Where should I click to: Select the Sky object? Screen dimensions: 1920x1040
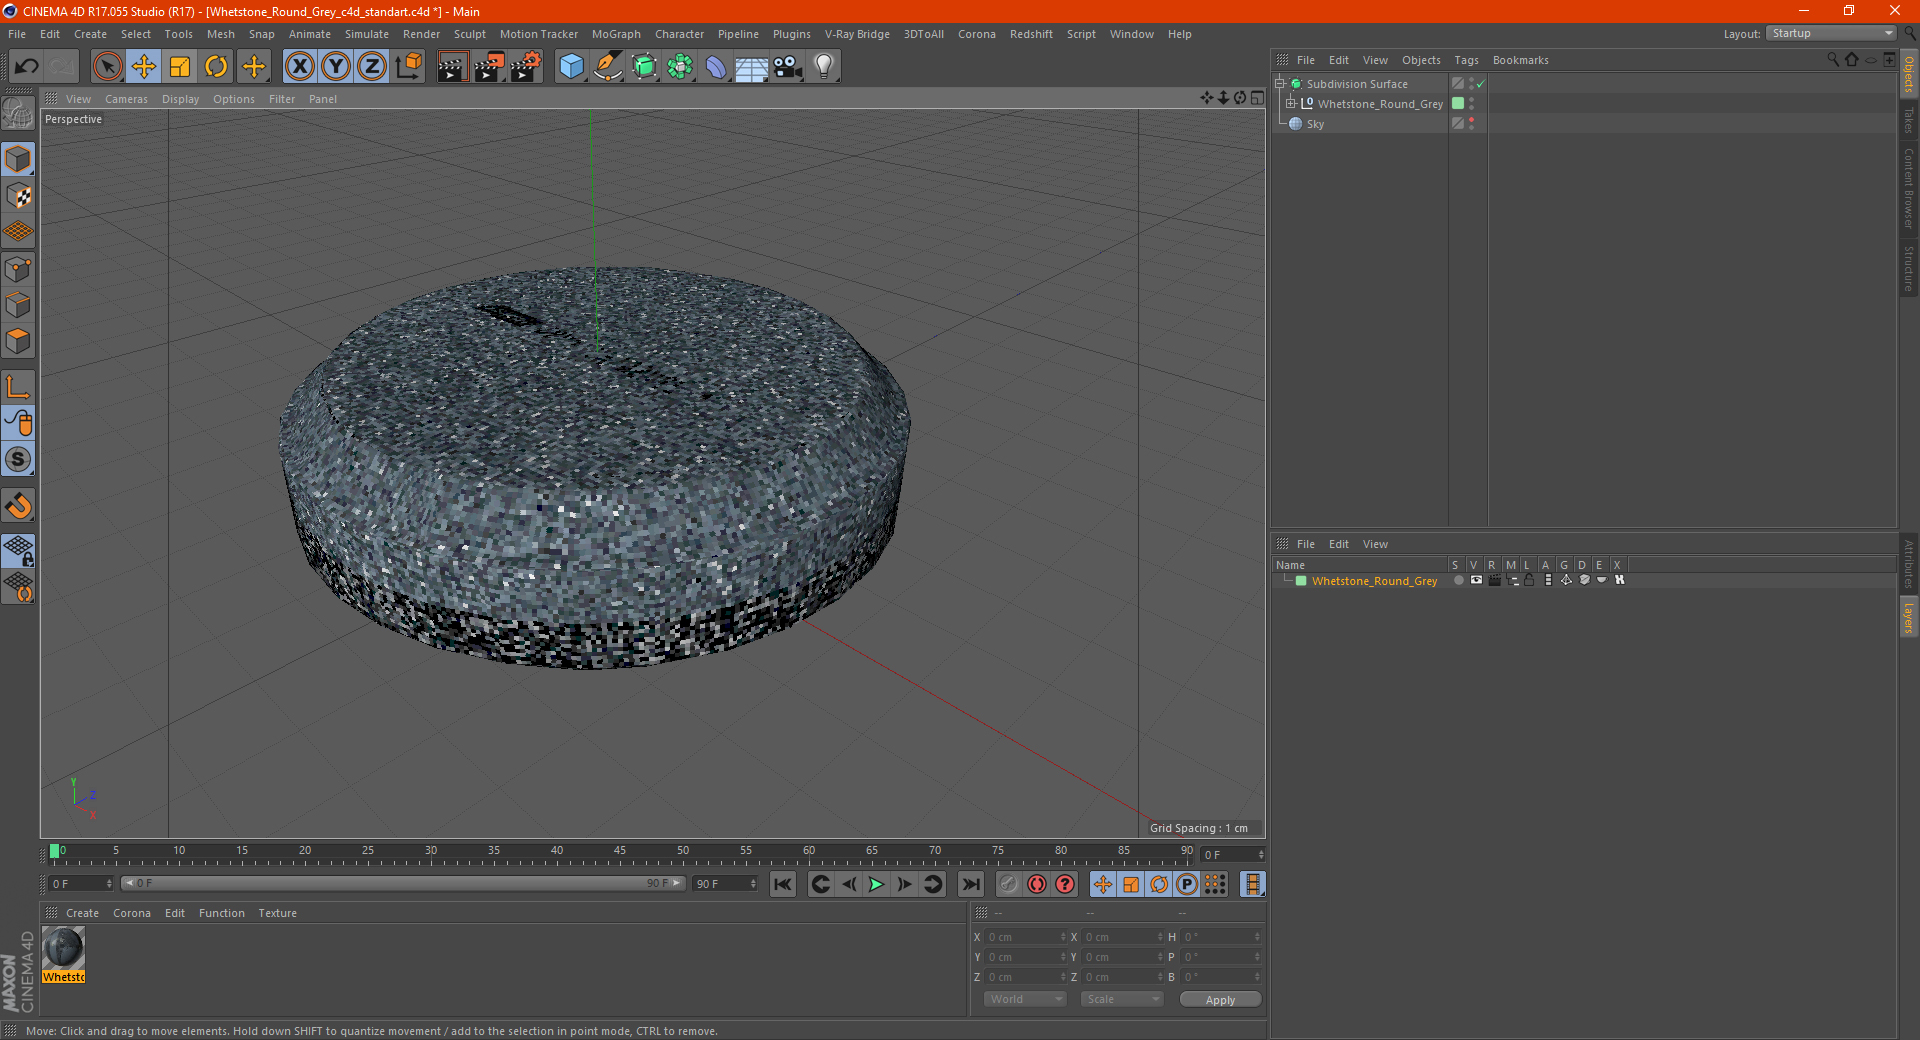click(x=1315, y=124)
